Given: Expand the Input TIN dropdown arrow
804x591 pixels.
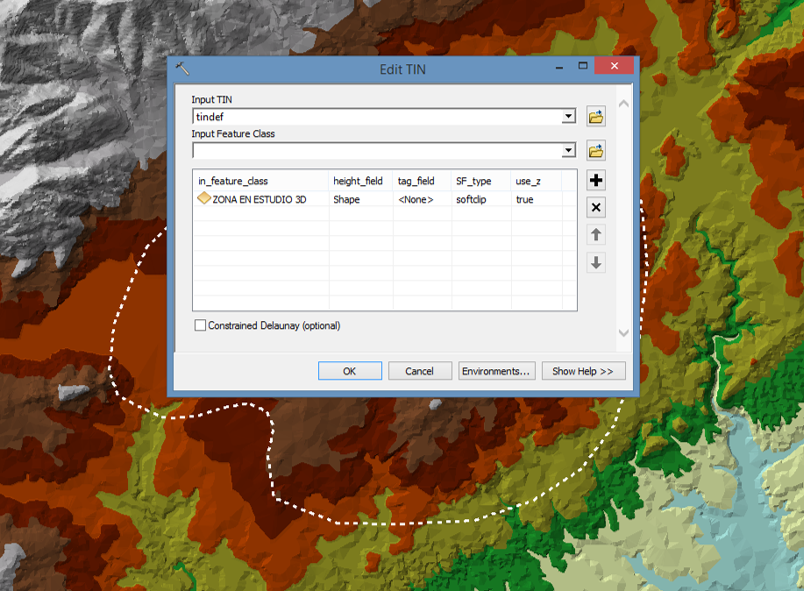Looking at the screenshot, I should tap(568, 117).
